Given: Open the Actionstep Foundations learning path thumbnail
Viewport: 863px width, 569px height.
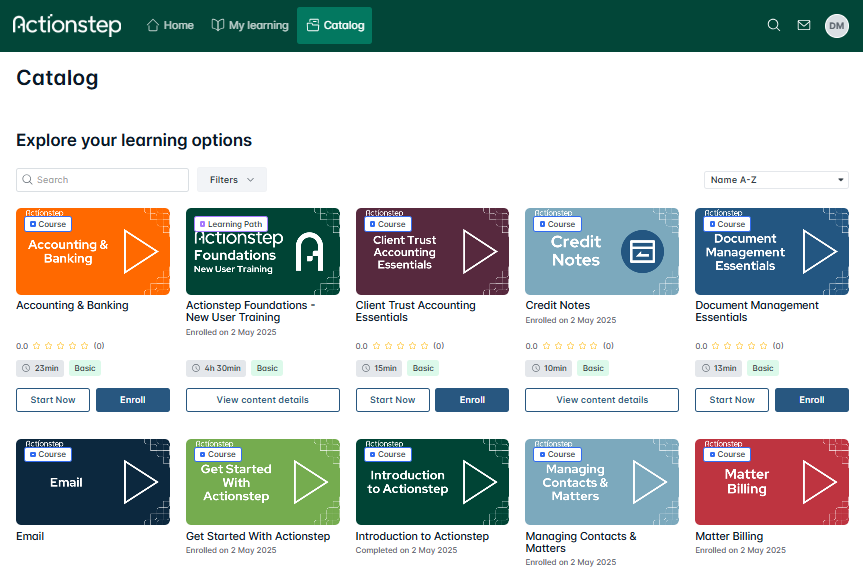Looking at the screenshot, I should point(263,251).
